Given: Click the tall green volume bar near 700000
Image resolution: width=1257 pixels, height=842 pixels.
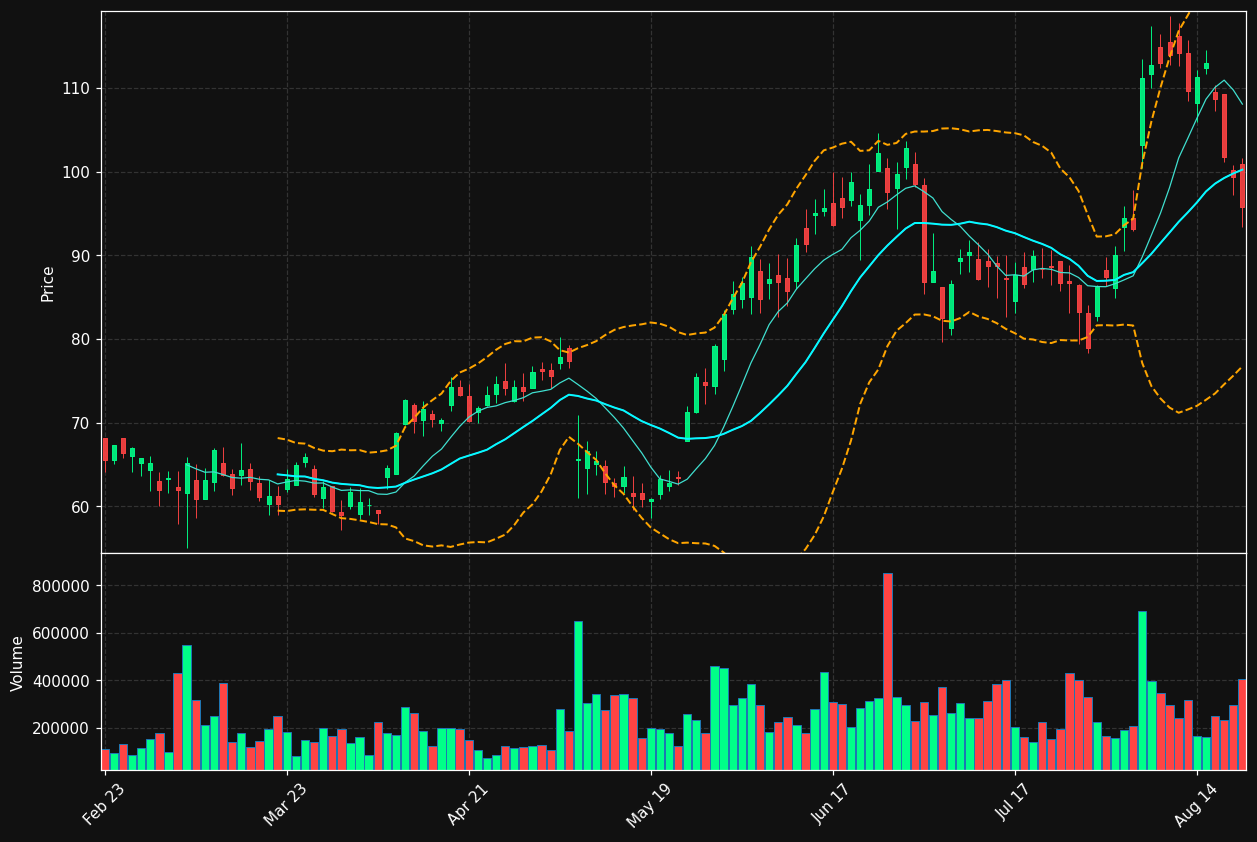Looking at the screenshot, I should click(1142, 690).
